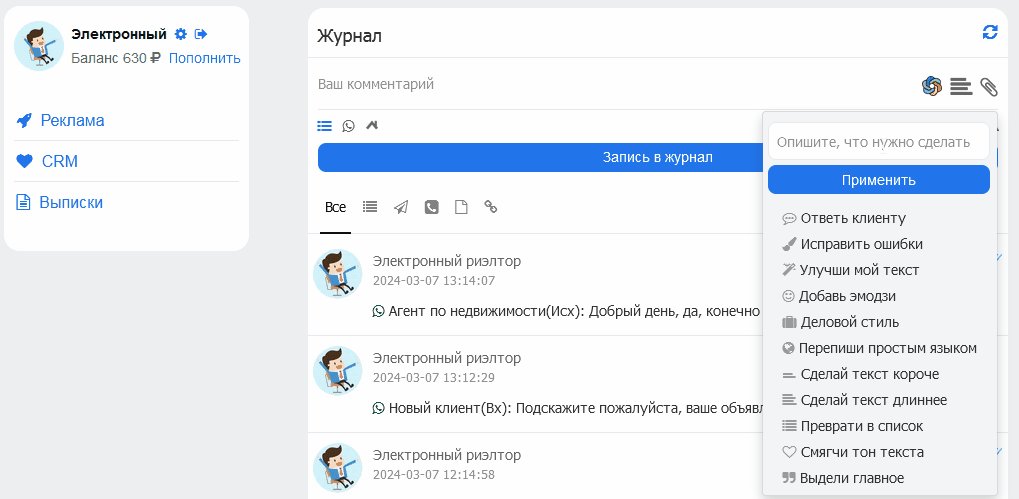Choose Перепиши простым языком menu item

click(879, 348)
